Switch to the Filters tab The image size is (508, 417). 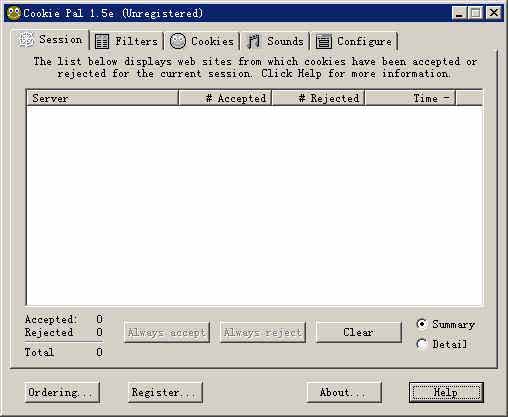[x=127, y=42]
